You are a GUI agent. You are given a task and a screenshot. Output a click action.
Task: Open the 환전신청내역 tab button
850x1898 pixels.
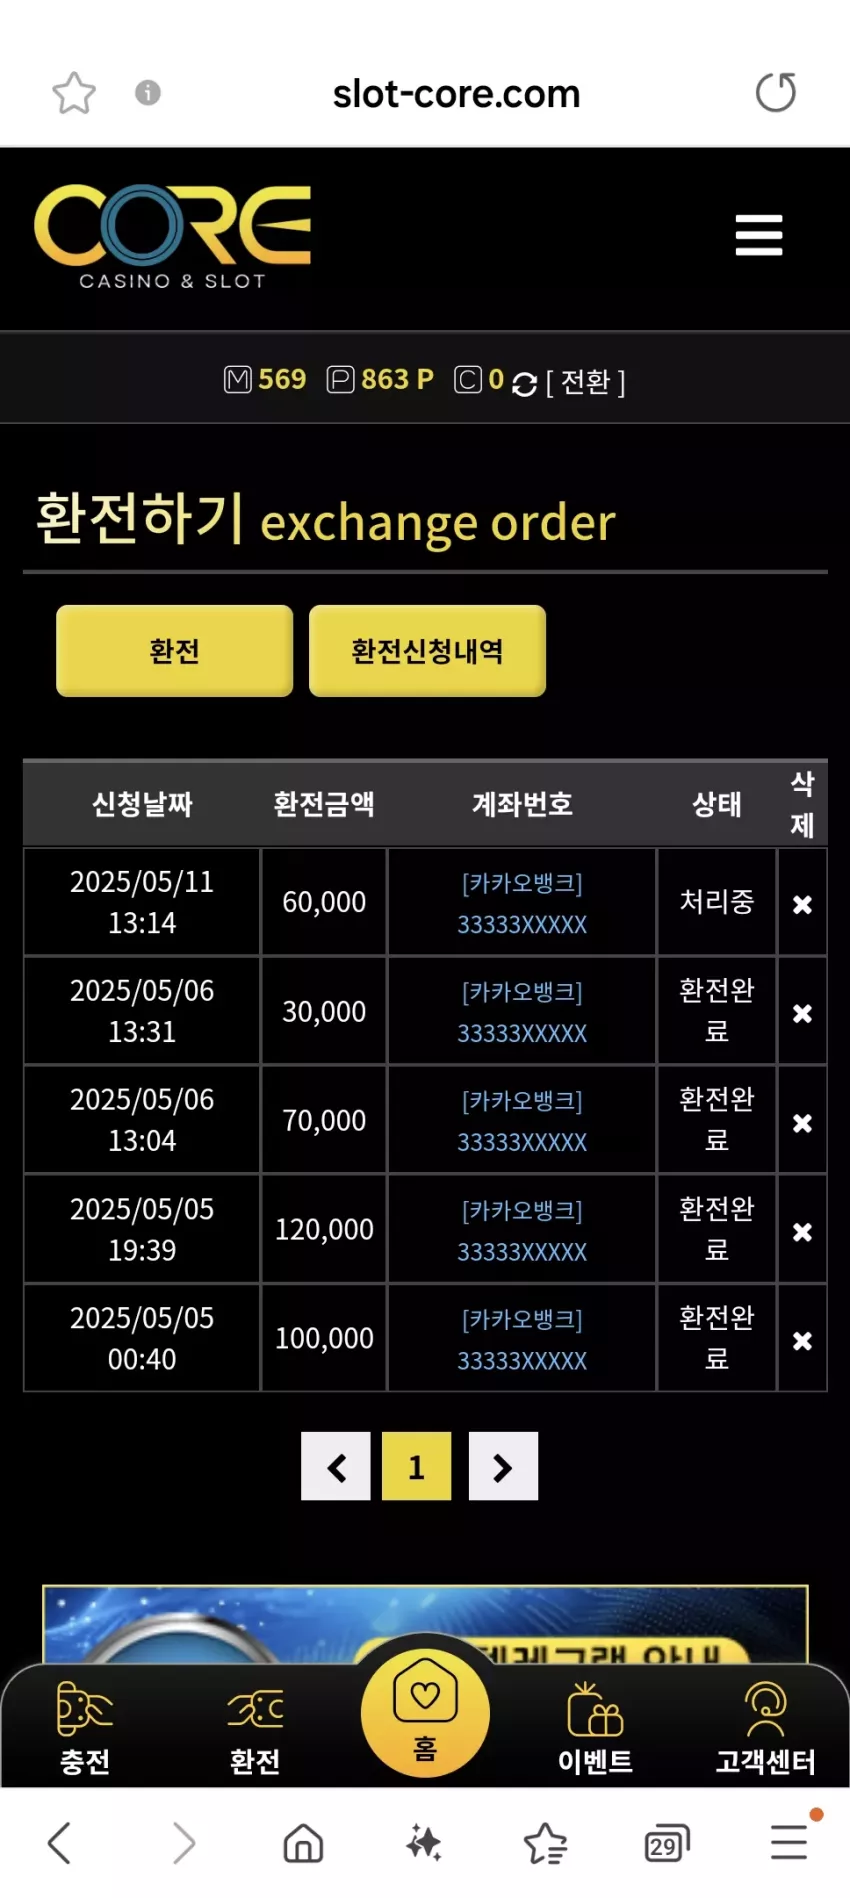[x=427, y=651]
